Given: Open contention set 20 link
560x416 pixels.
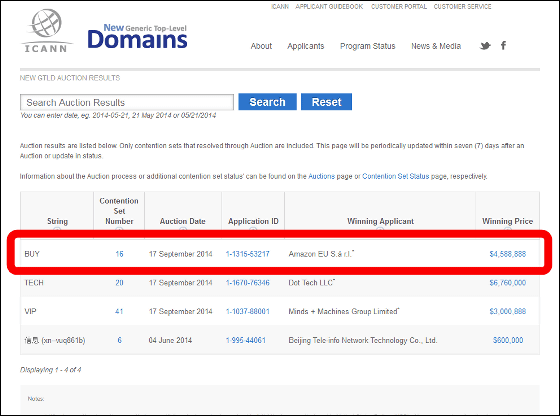Looking at the screenshot, I should [x=119, y=283].
